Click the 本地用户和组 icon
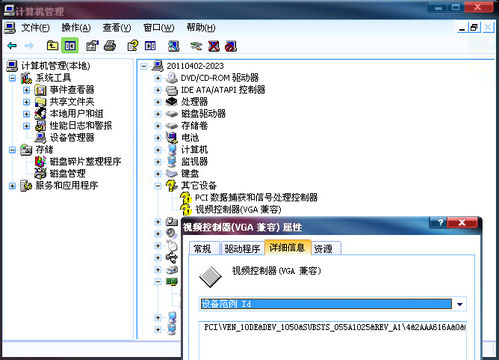The image size is (499, 360). pos(40,114)
